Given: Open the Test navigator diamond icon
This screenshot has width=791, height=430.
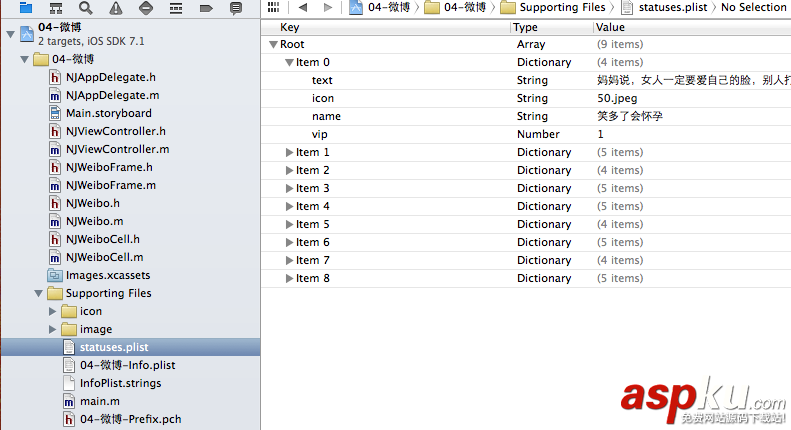Looking at the screenshot, I should 146,8.
